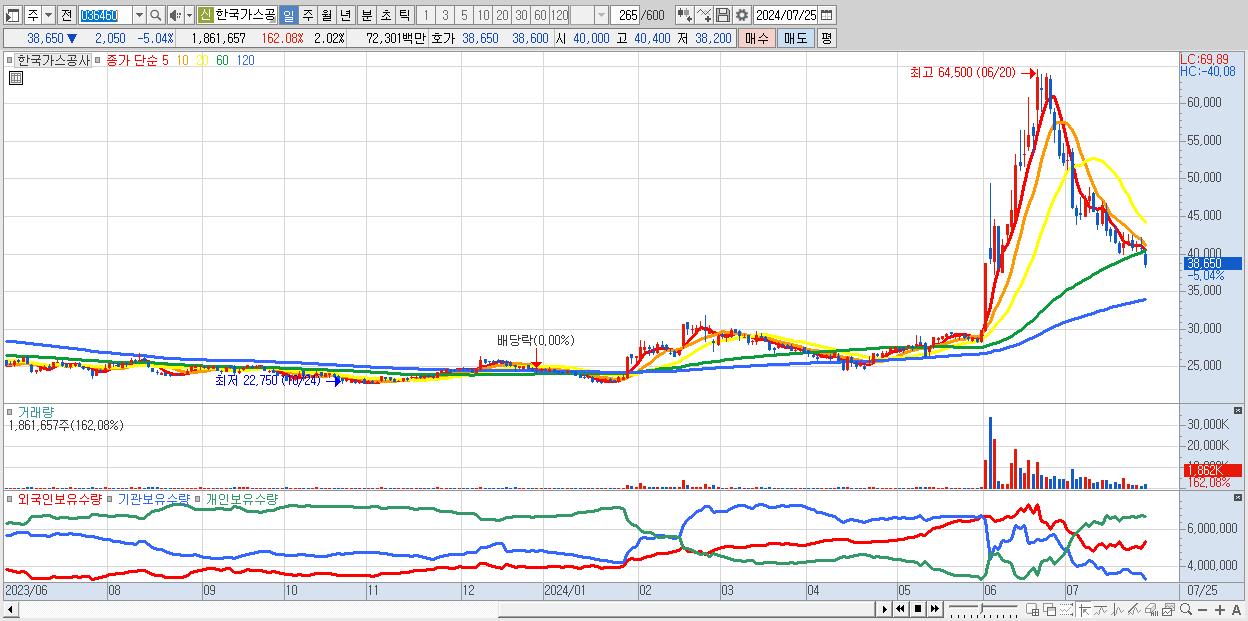This screenshot has width=1248, height=621.
Task: Select the 3 interval tab
Action: (444, 15)
